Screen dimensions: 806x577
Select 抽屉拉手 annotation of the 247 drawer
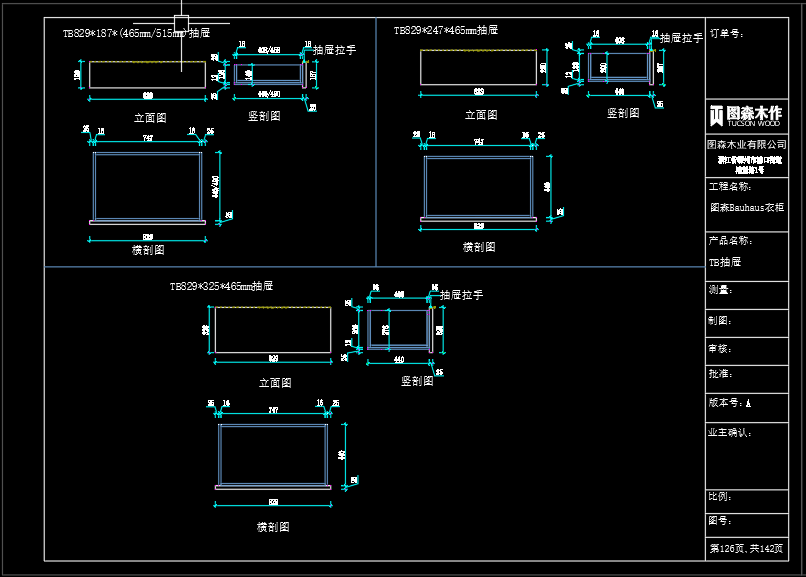coord(681,38)
